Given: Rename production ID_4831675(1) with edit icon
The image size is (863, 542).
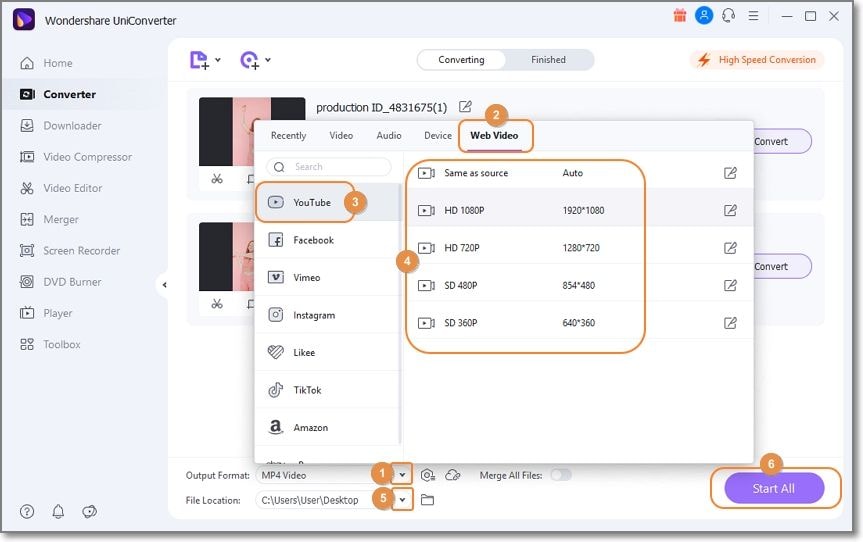Looking at the screenshot, I should (x=465, y=107).
